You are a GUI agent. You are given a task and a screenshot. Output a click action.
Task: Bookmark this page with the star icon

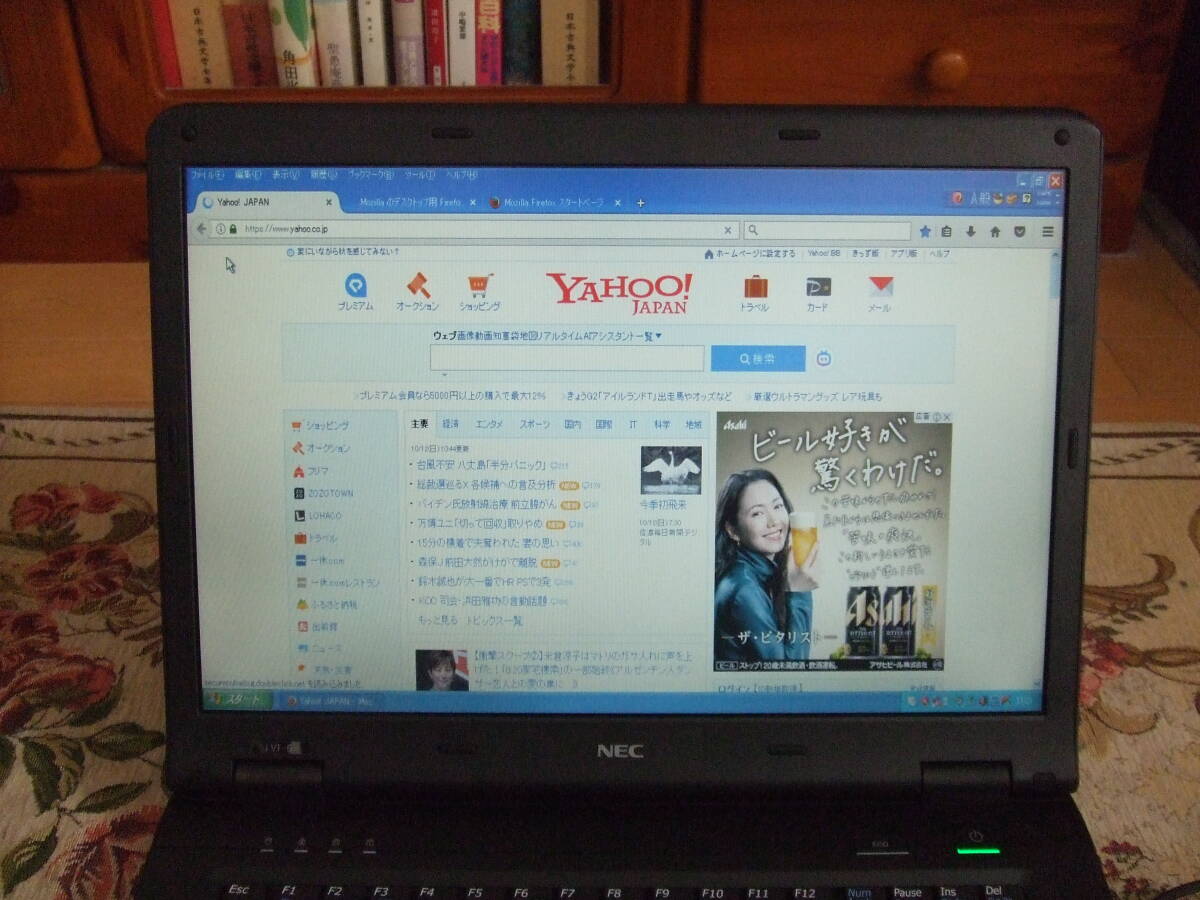coord(925,231)
